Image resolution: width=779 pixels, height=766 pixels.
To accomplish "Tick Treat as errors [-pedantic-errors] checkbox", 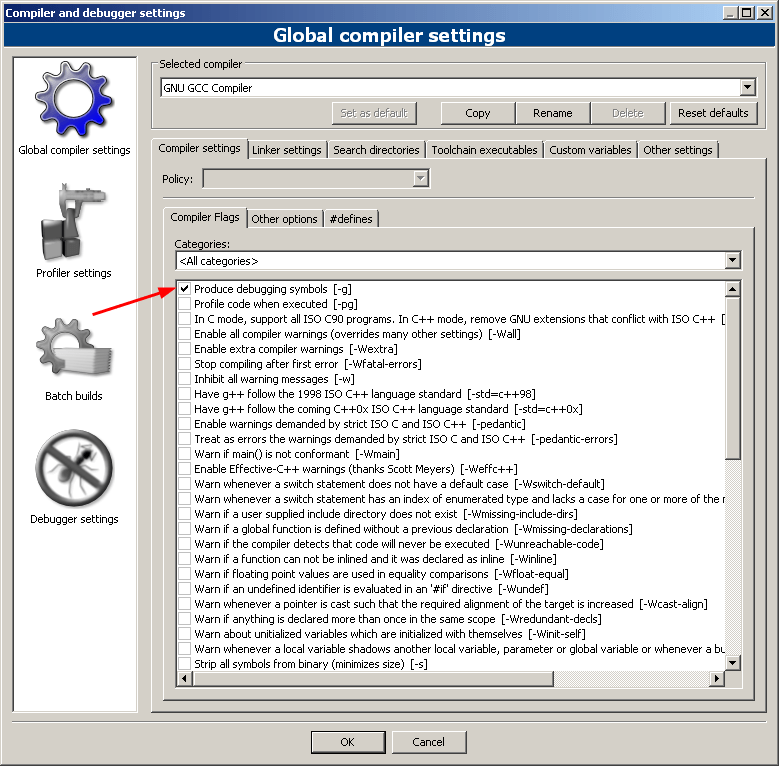I will pos(185,439).
